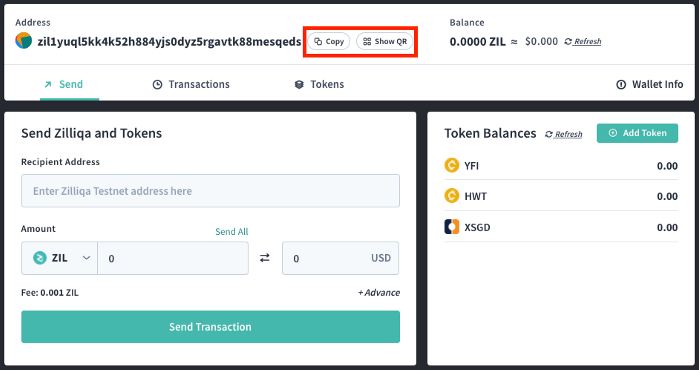Refresh the Token Balances list
699x370 pixels.
tap(564, 134)
